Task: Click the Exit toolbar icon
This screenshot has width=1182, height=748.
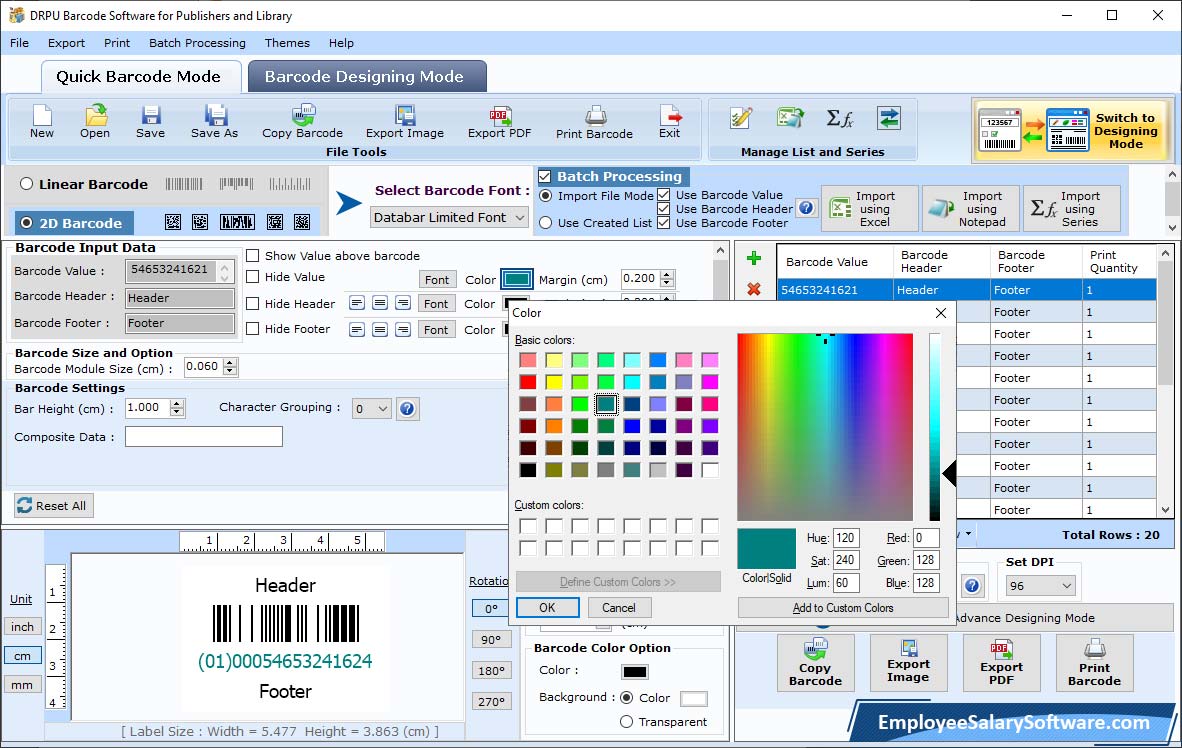Action: click(669, 122)
